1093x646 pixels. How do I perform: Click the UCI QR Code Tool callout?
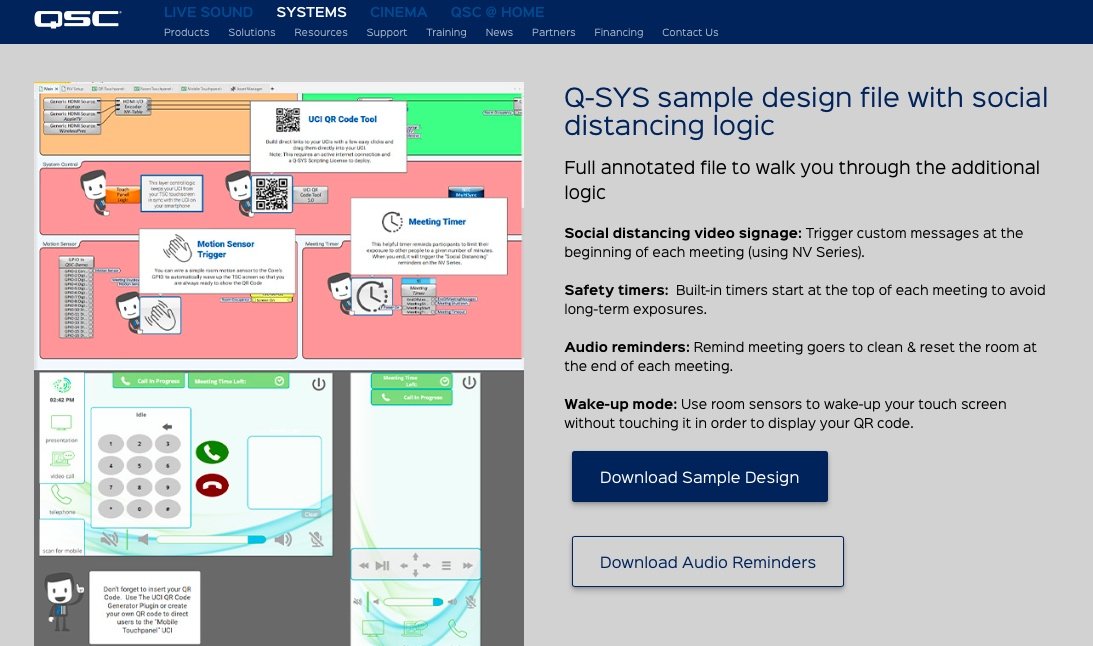click(328, 137)
